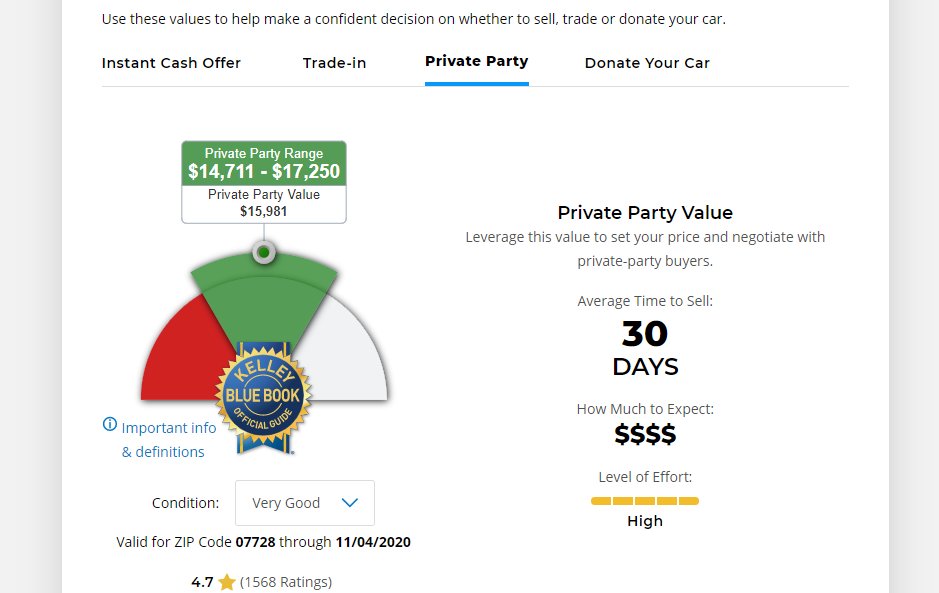Open the Trade-in tab
The image size is (939, 593).
[x=334, y=63]
